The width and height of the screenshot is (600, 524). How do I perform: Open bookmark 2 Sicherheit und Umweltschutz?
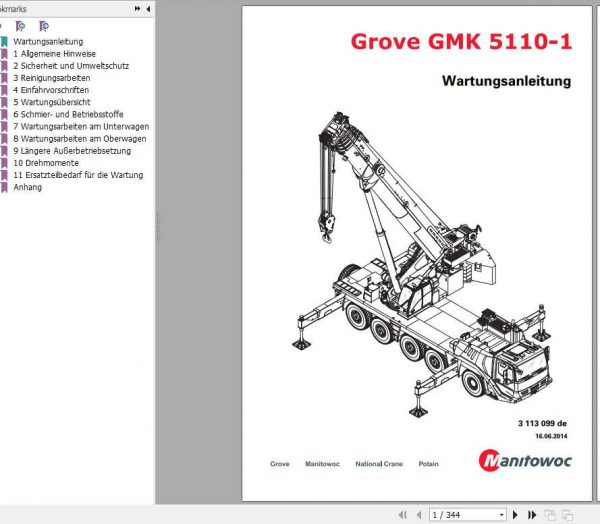click(71, 66)
